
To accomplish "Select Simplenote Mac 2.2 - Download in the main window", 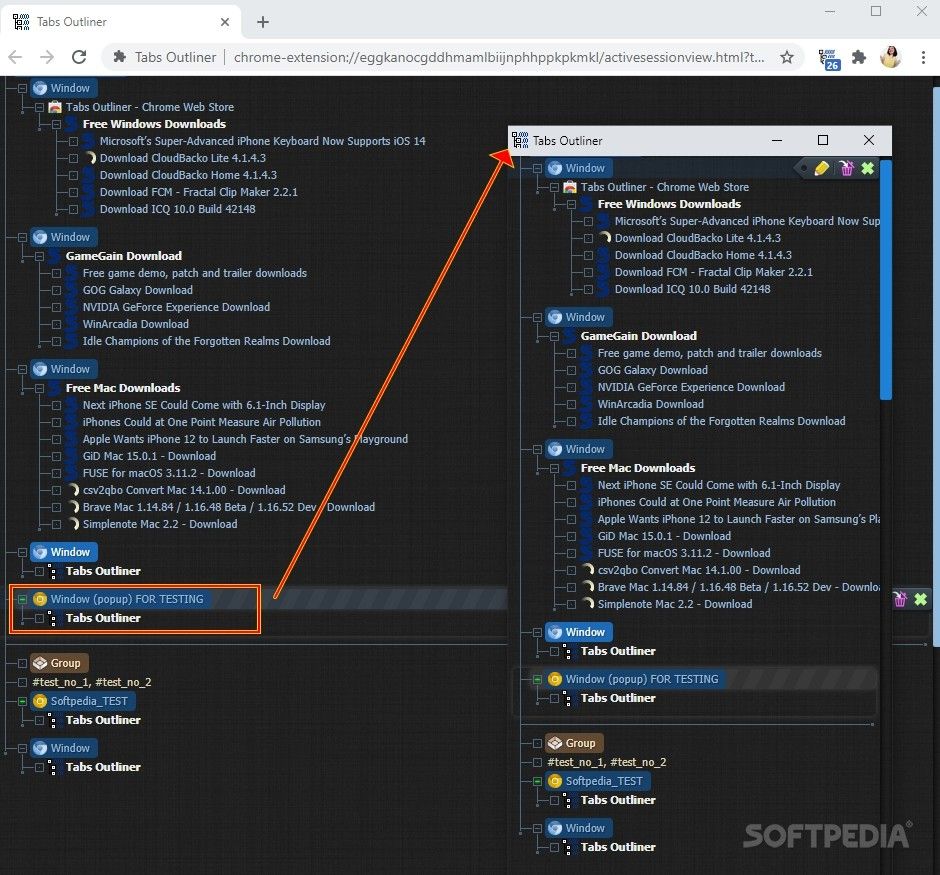I will [x=160, y=524].
